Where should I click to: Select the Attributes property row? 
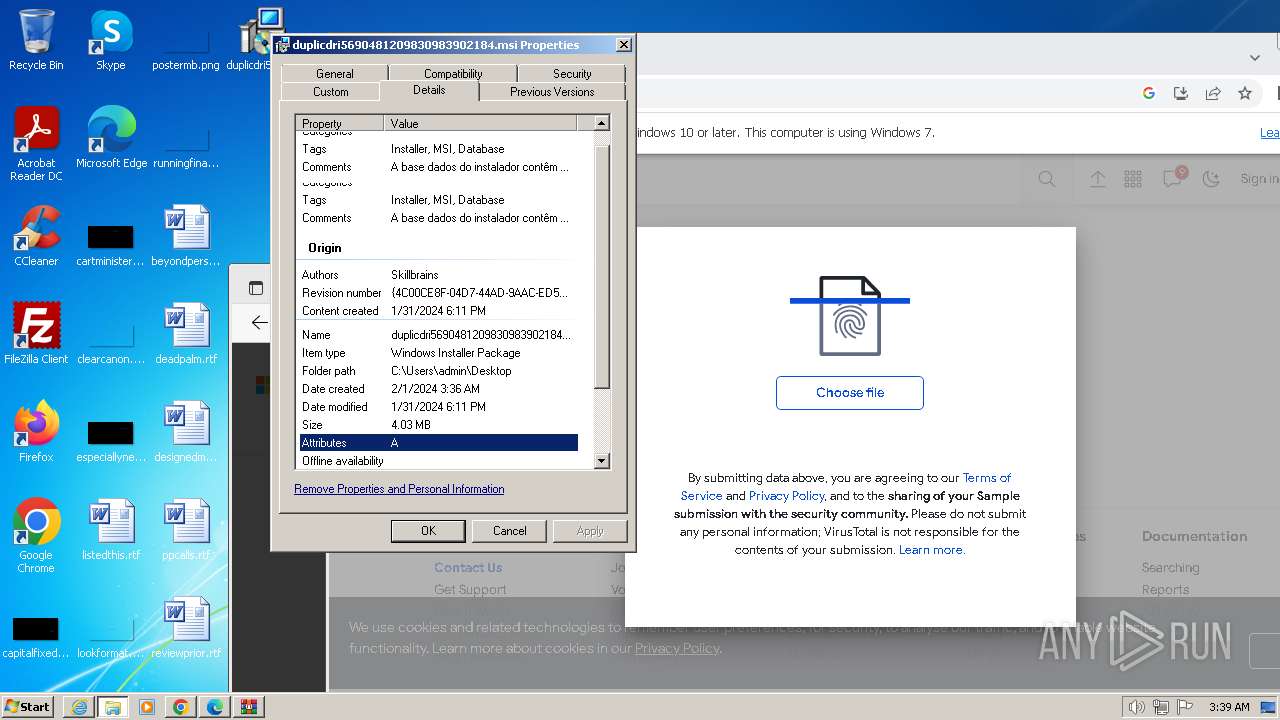point(439,443)
